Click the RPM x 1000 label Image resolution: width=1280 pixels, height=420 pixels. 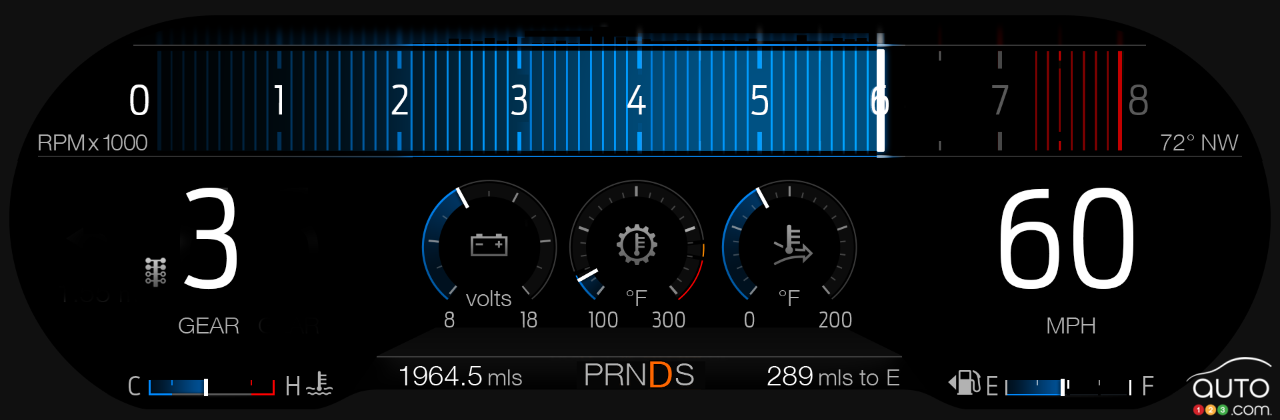(x=92, y=143)
